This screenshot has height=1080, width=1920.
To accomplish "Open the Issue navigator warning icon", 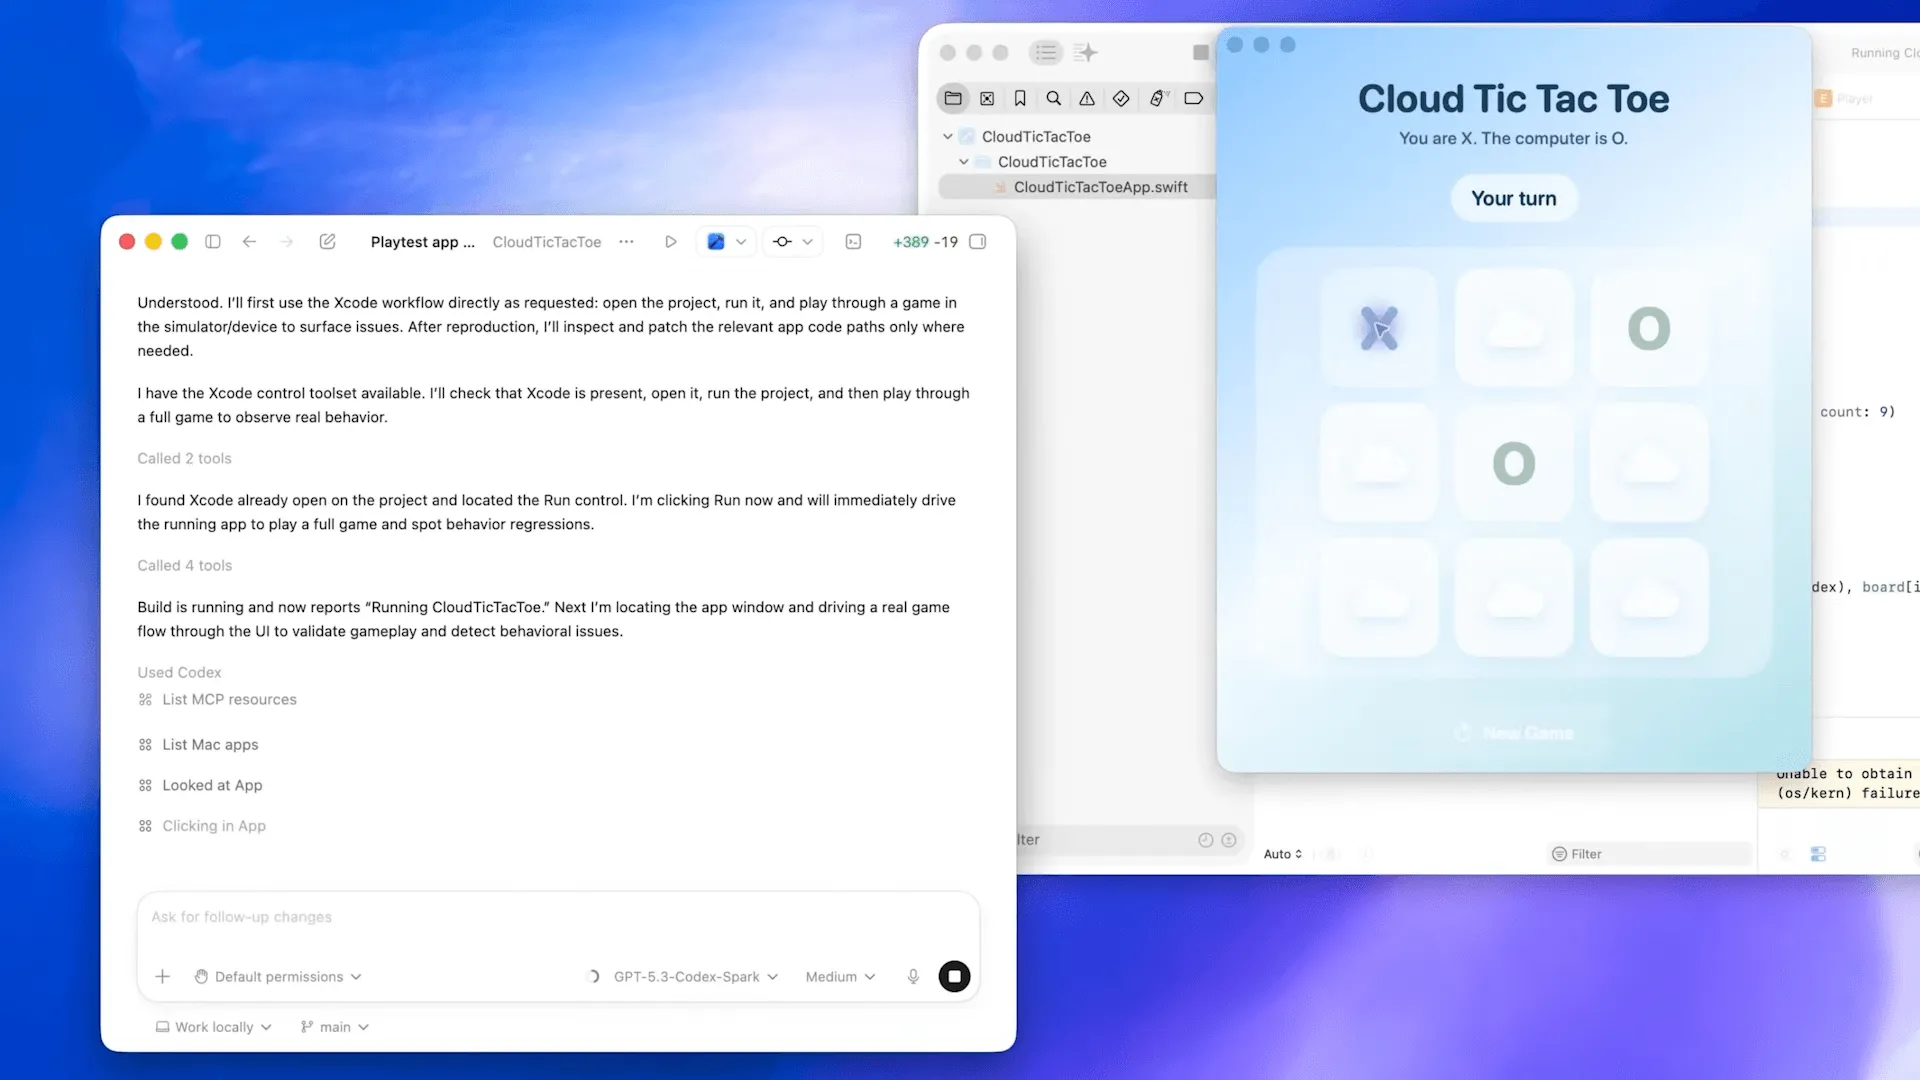I will tap(1087, 98).
